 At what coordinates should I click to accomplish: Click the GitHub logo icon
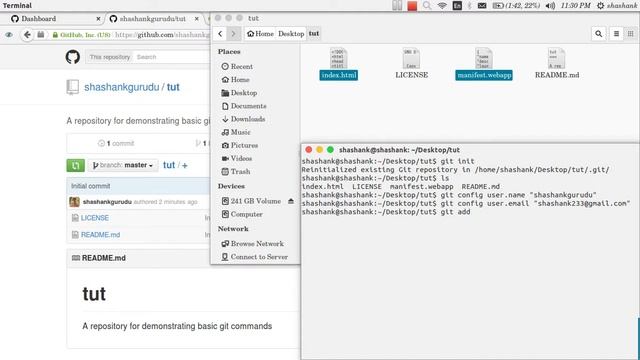click(73, 57)
